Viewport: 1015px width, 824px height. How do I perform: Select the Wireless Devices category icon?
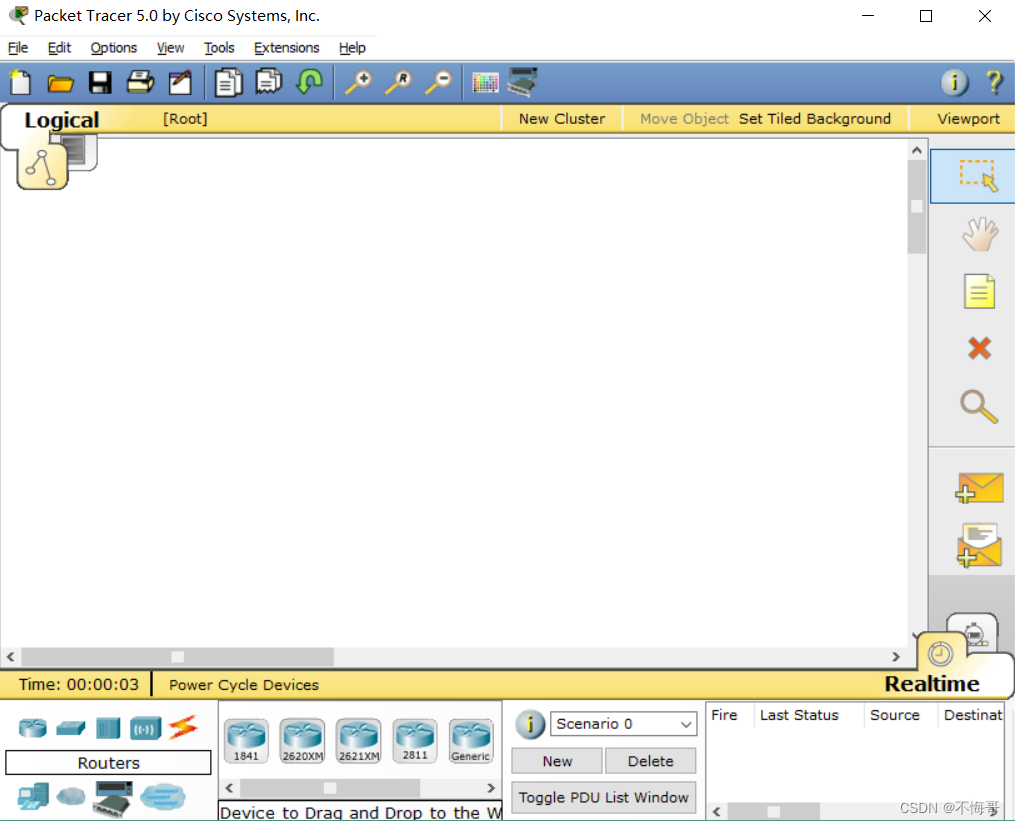pyautogui.click(x=145, y=728)
